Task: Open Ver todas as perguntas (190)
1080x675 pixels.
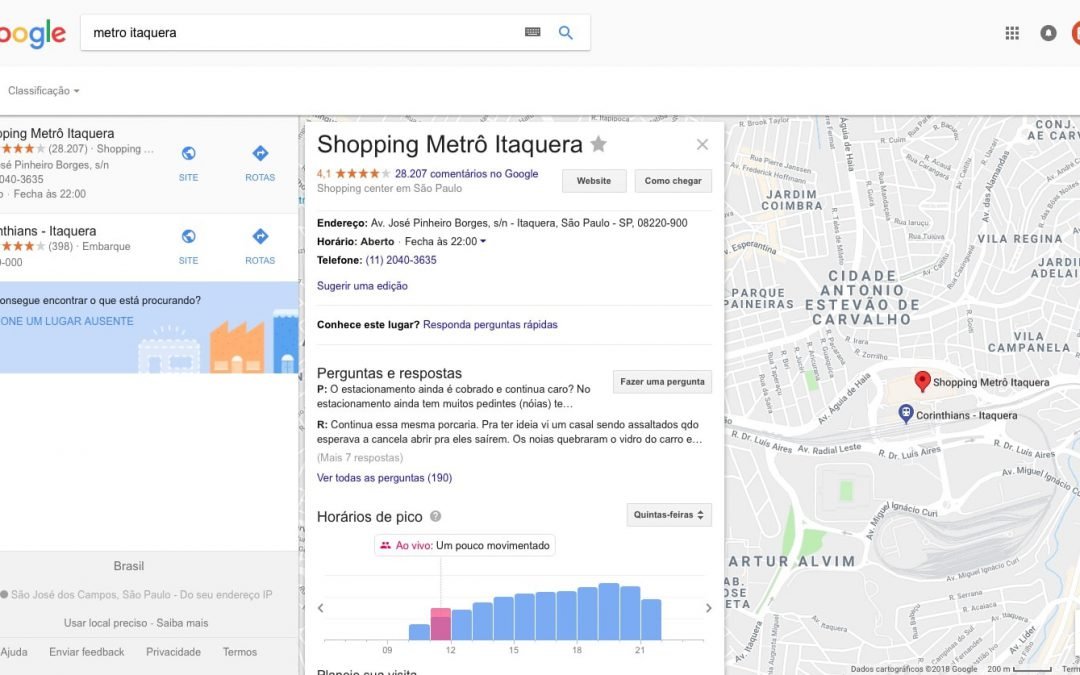Action: click(384, 477)
